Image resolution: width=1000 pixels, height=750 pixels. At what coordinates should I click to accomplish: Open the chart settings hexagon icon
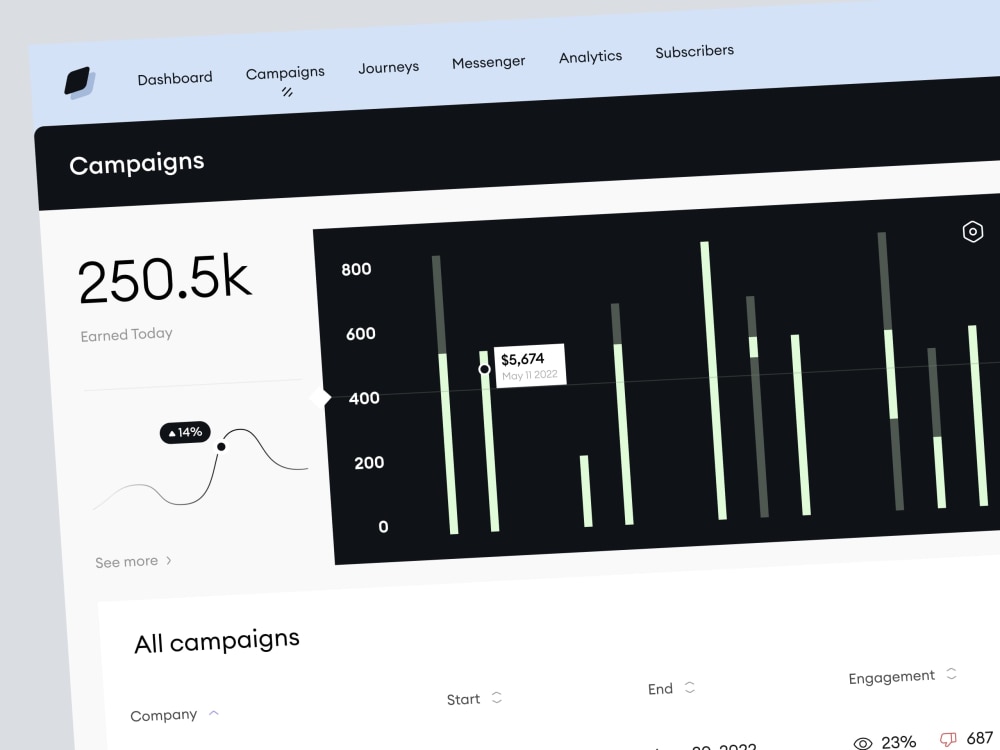(x=973, y=232)
